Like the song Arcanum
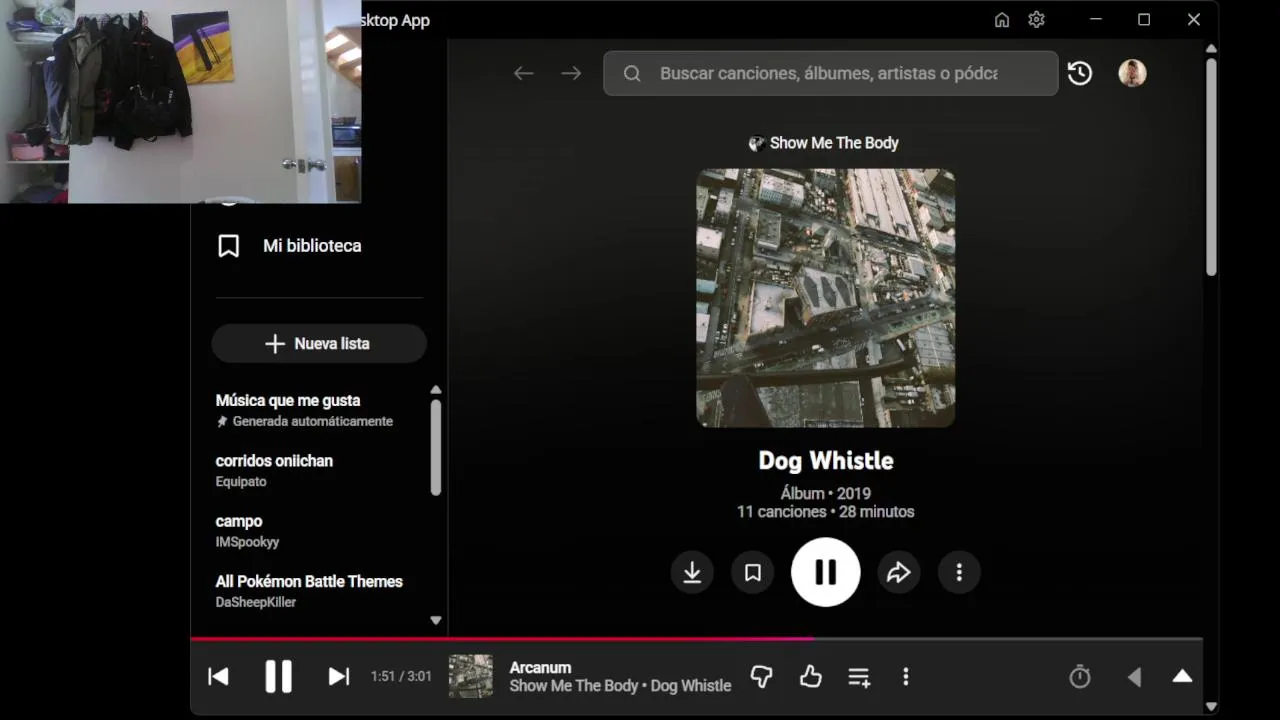Image resolution: width=1280 pixels, height=720 pixels. 811,677
